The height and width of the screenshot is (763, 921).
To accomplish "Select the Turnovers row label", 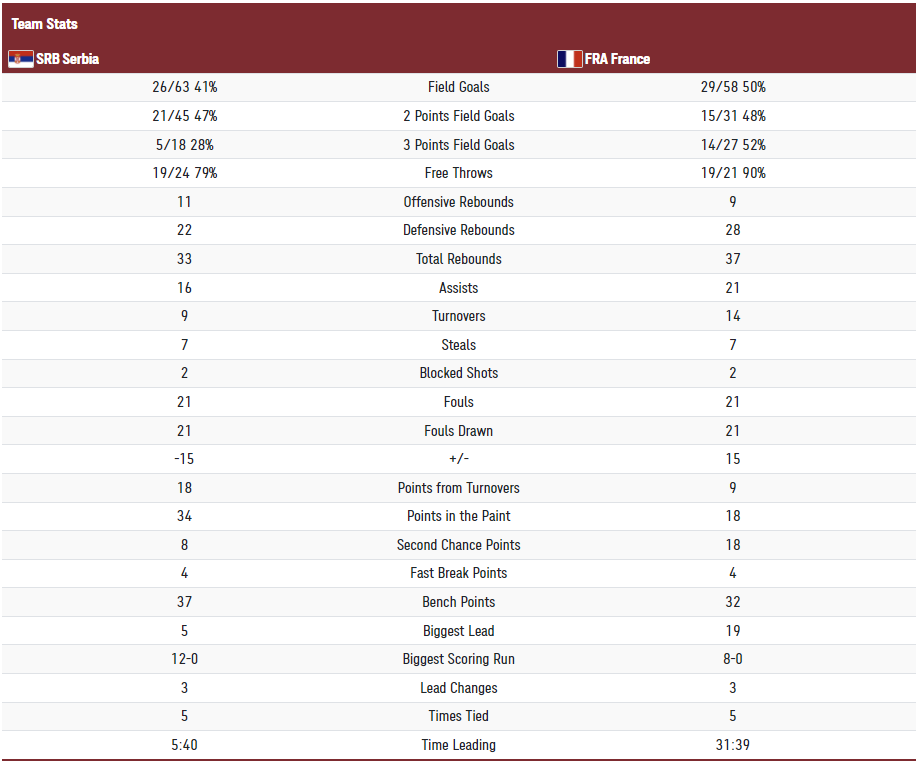I will click(x=459, y=316).
